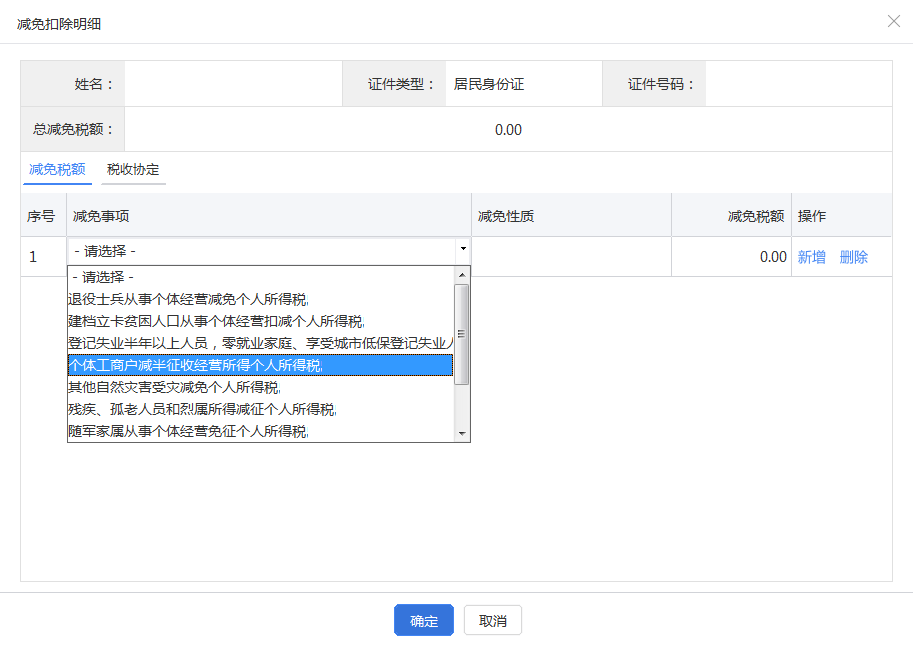Screen dimensions: 913x648
Task: Close the 减免扣除明细 dialog
Action: click(x=894, y=22)
